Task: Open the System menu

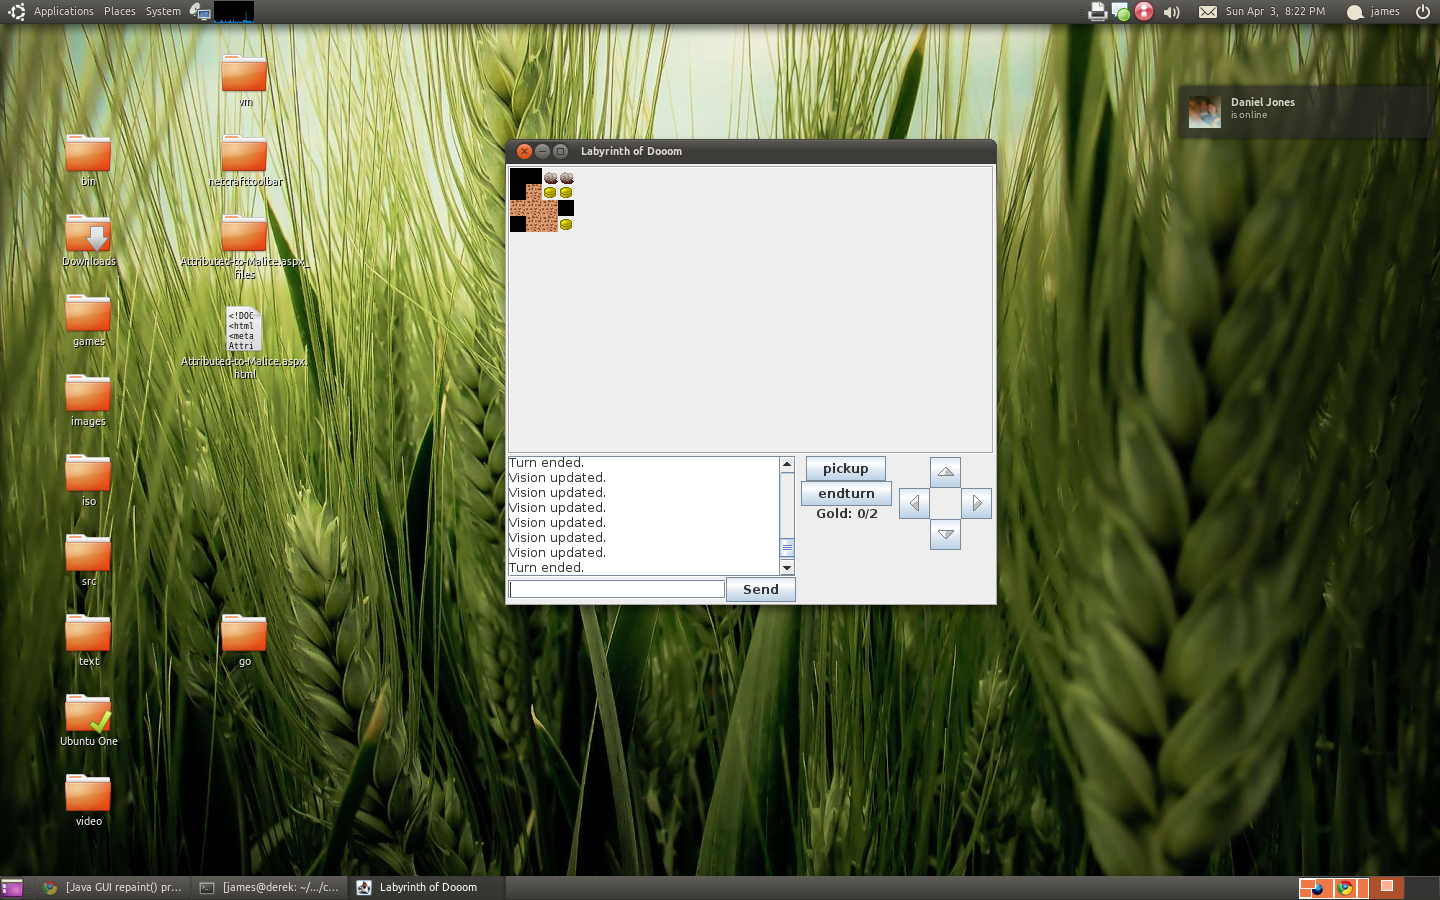Action: point(163,11)
